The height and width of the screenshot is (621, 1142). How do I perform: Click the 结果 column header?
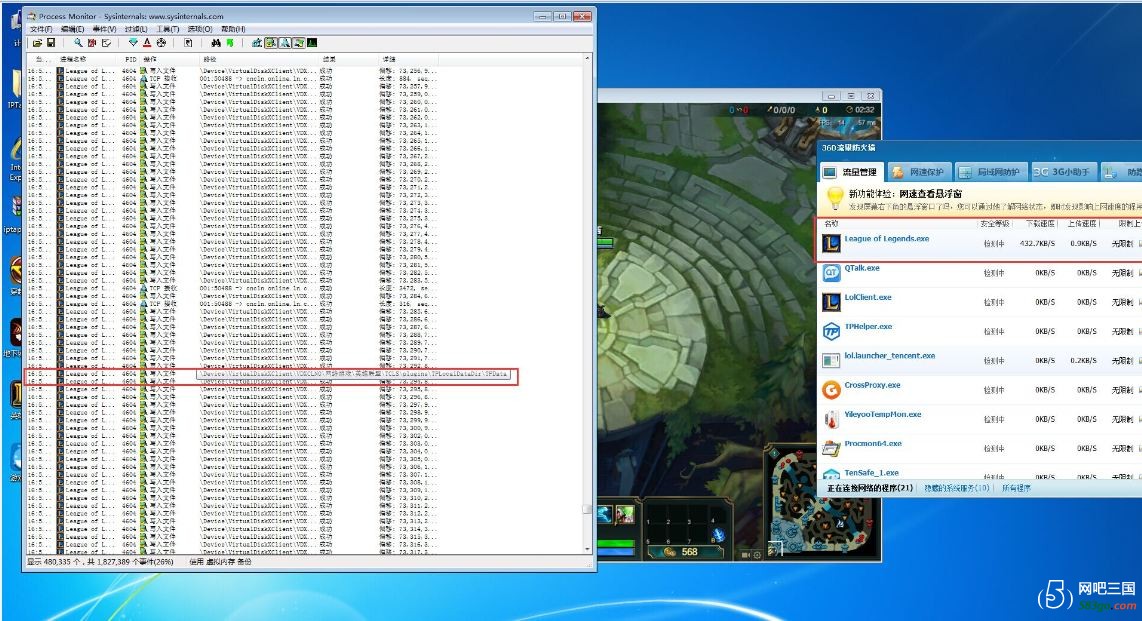coord(329,59)
